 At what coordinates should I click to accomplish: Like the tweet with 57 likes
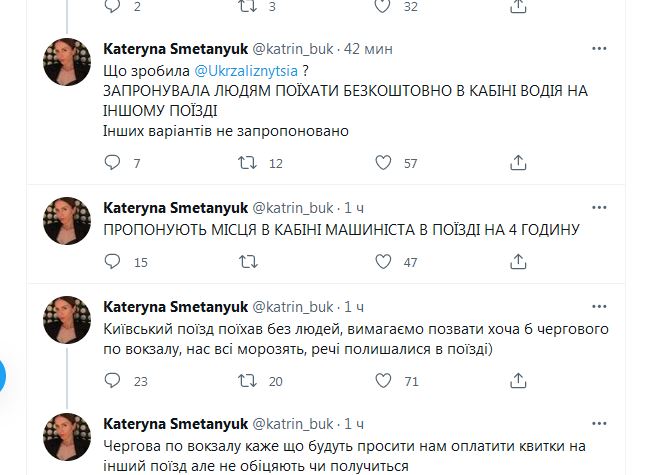click(x=382, y=163)
